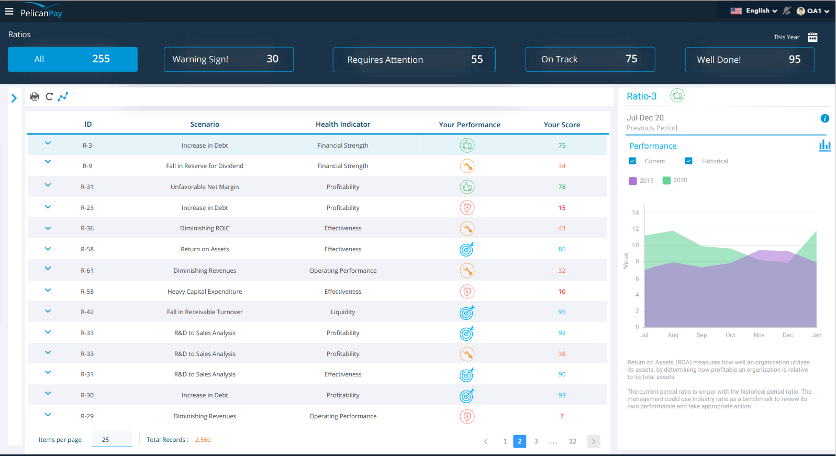This screenshot has height=456, width=836.
Task: Select the Warning Sign! filter tab
Action: 229,59
